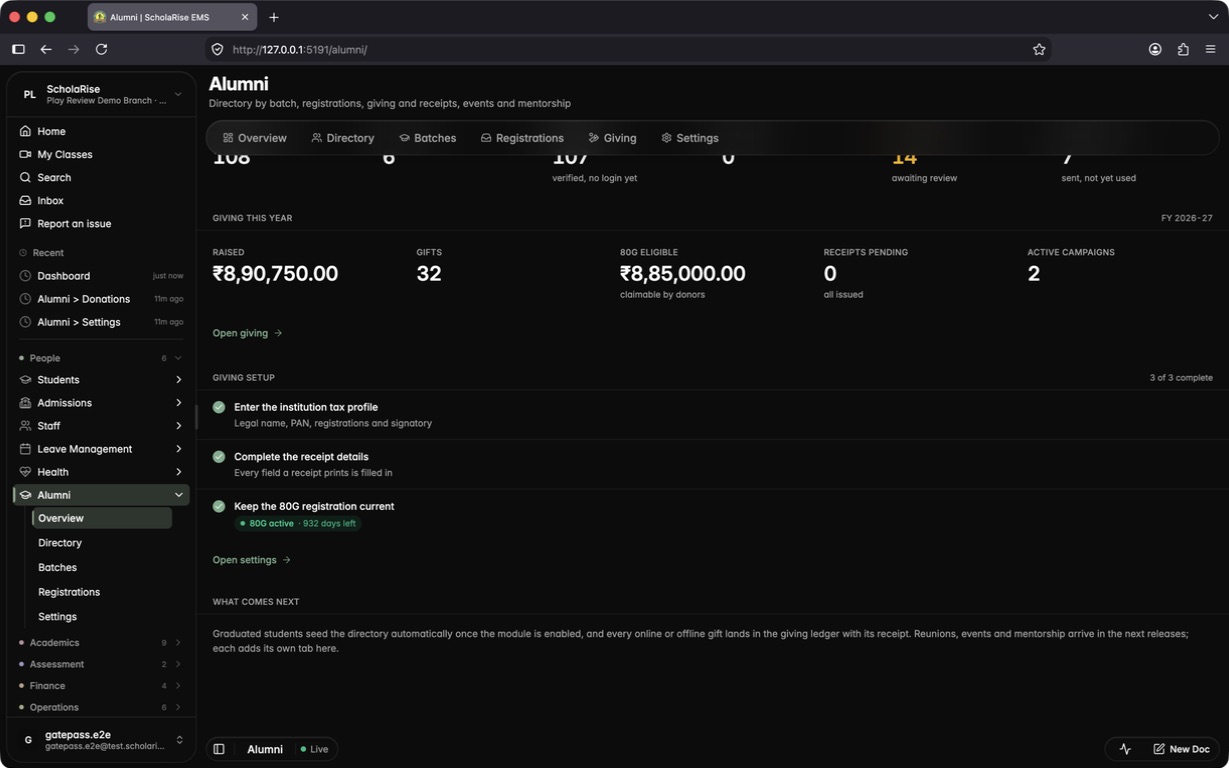The width and height of the screenshot is (1229, 768).
Task: Switch to the Giving tab
Action: click(612, 138)
